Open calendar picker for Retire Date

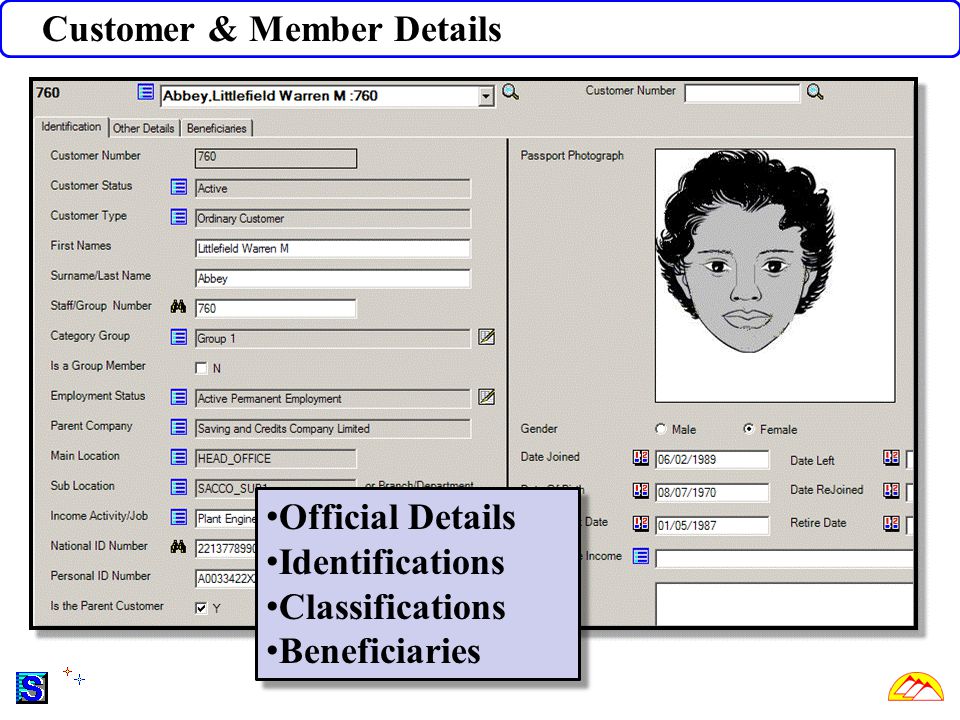(x=891, y=523)
